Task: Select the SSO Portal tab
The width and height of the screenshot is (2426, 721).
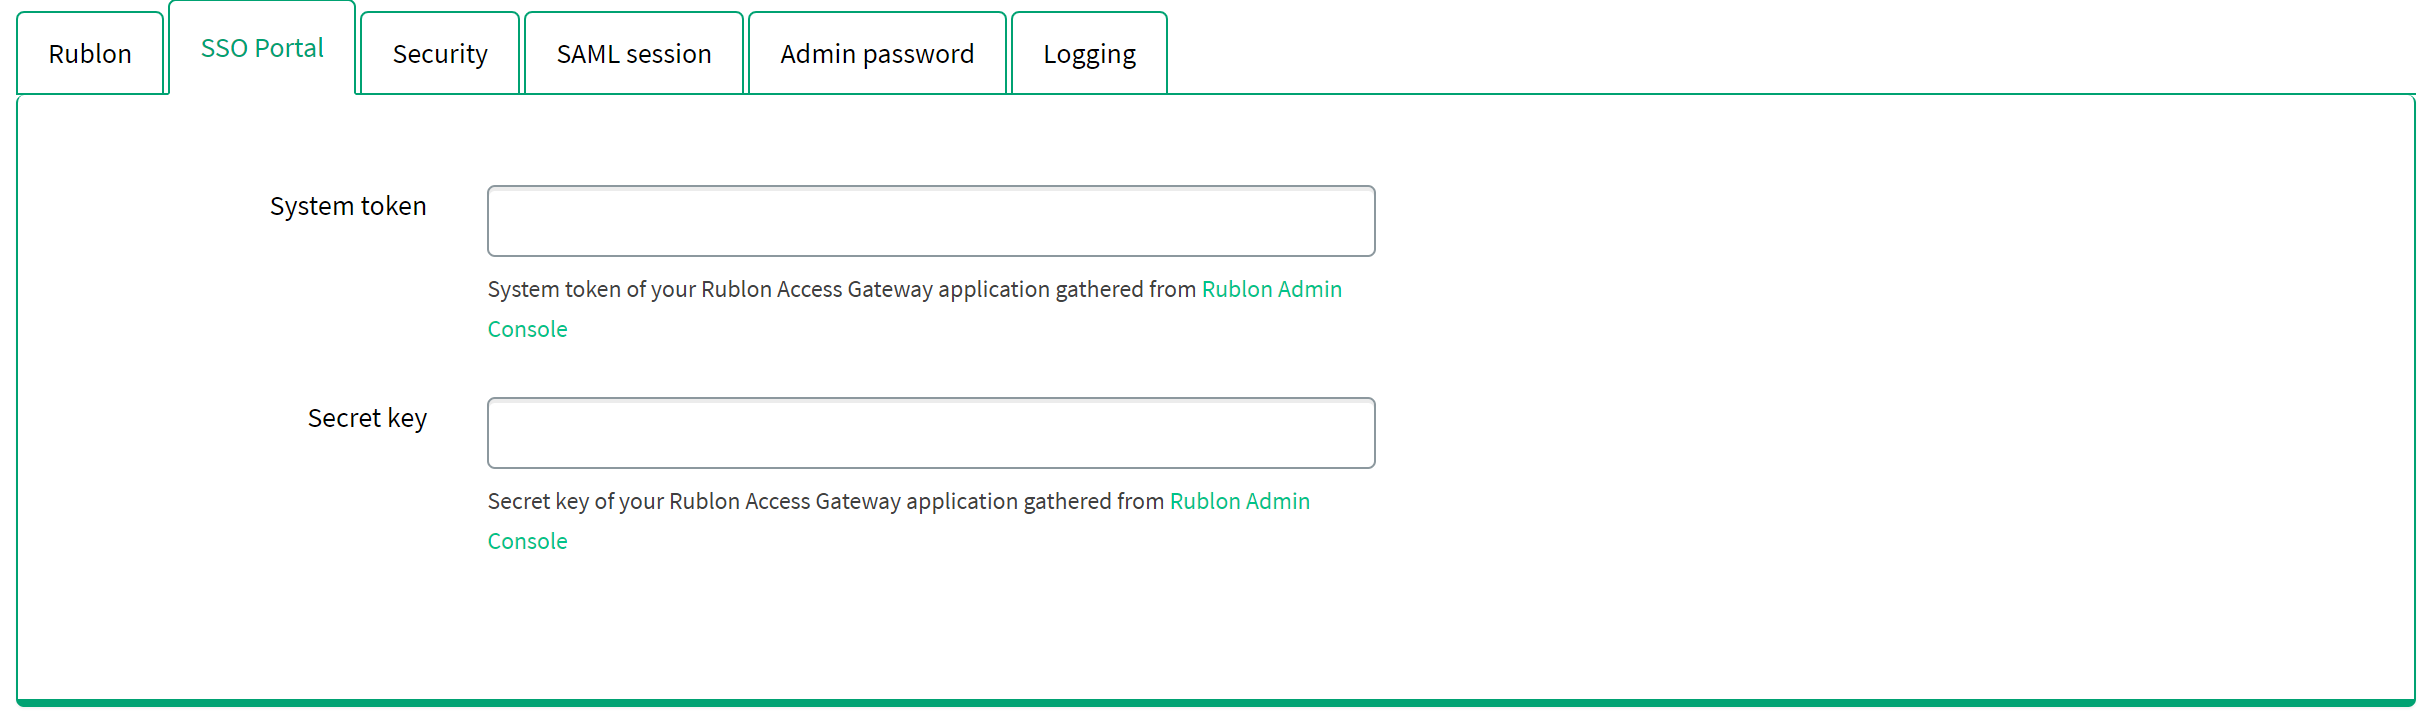Action: (262, 49)
